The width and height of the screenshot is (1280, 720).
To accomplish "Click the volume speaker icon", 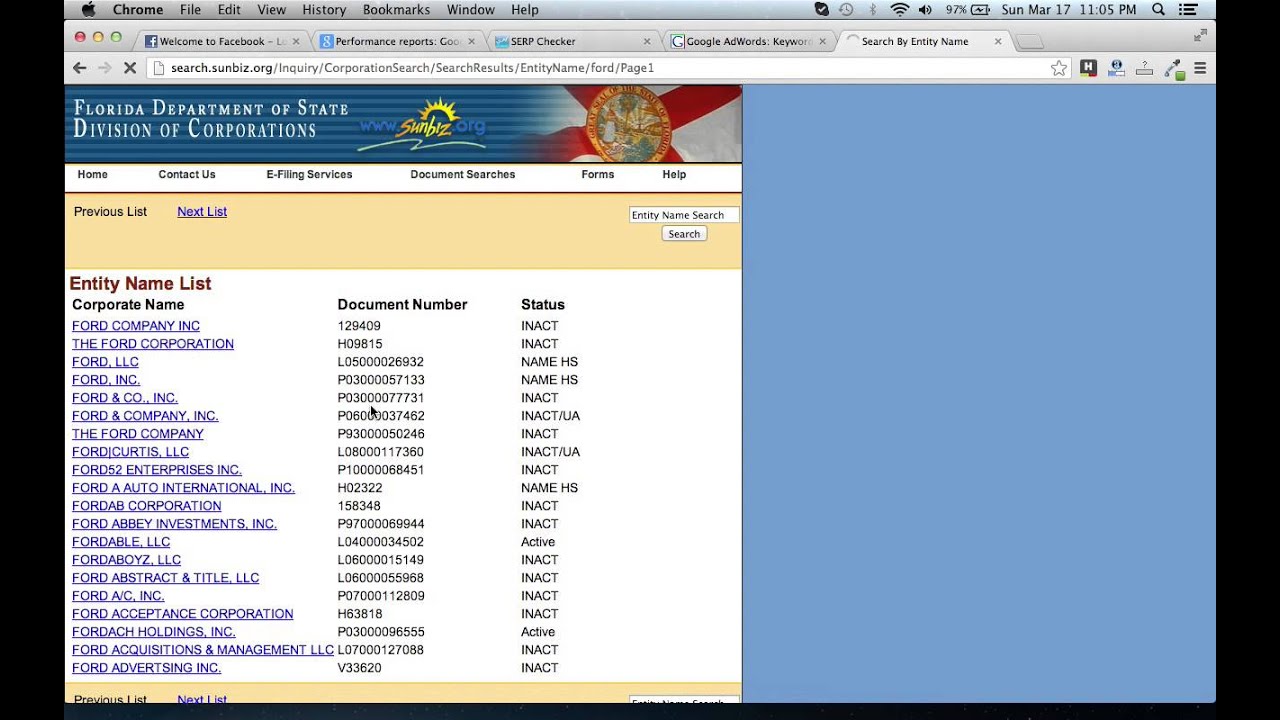I will coord(925,10).
